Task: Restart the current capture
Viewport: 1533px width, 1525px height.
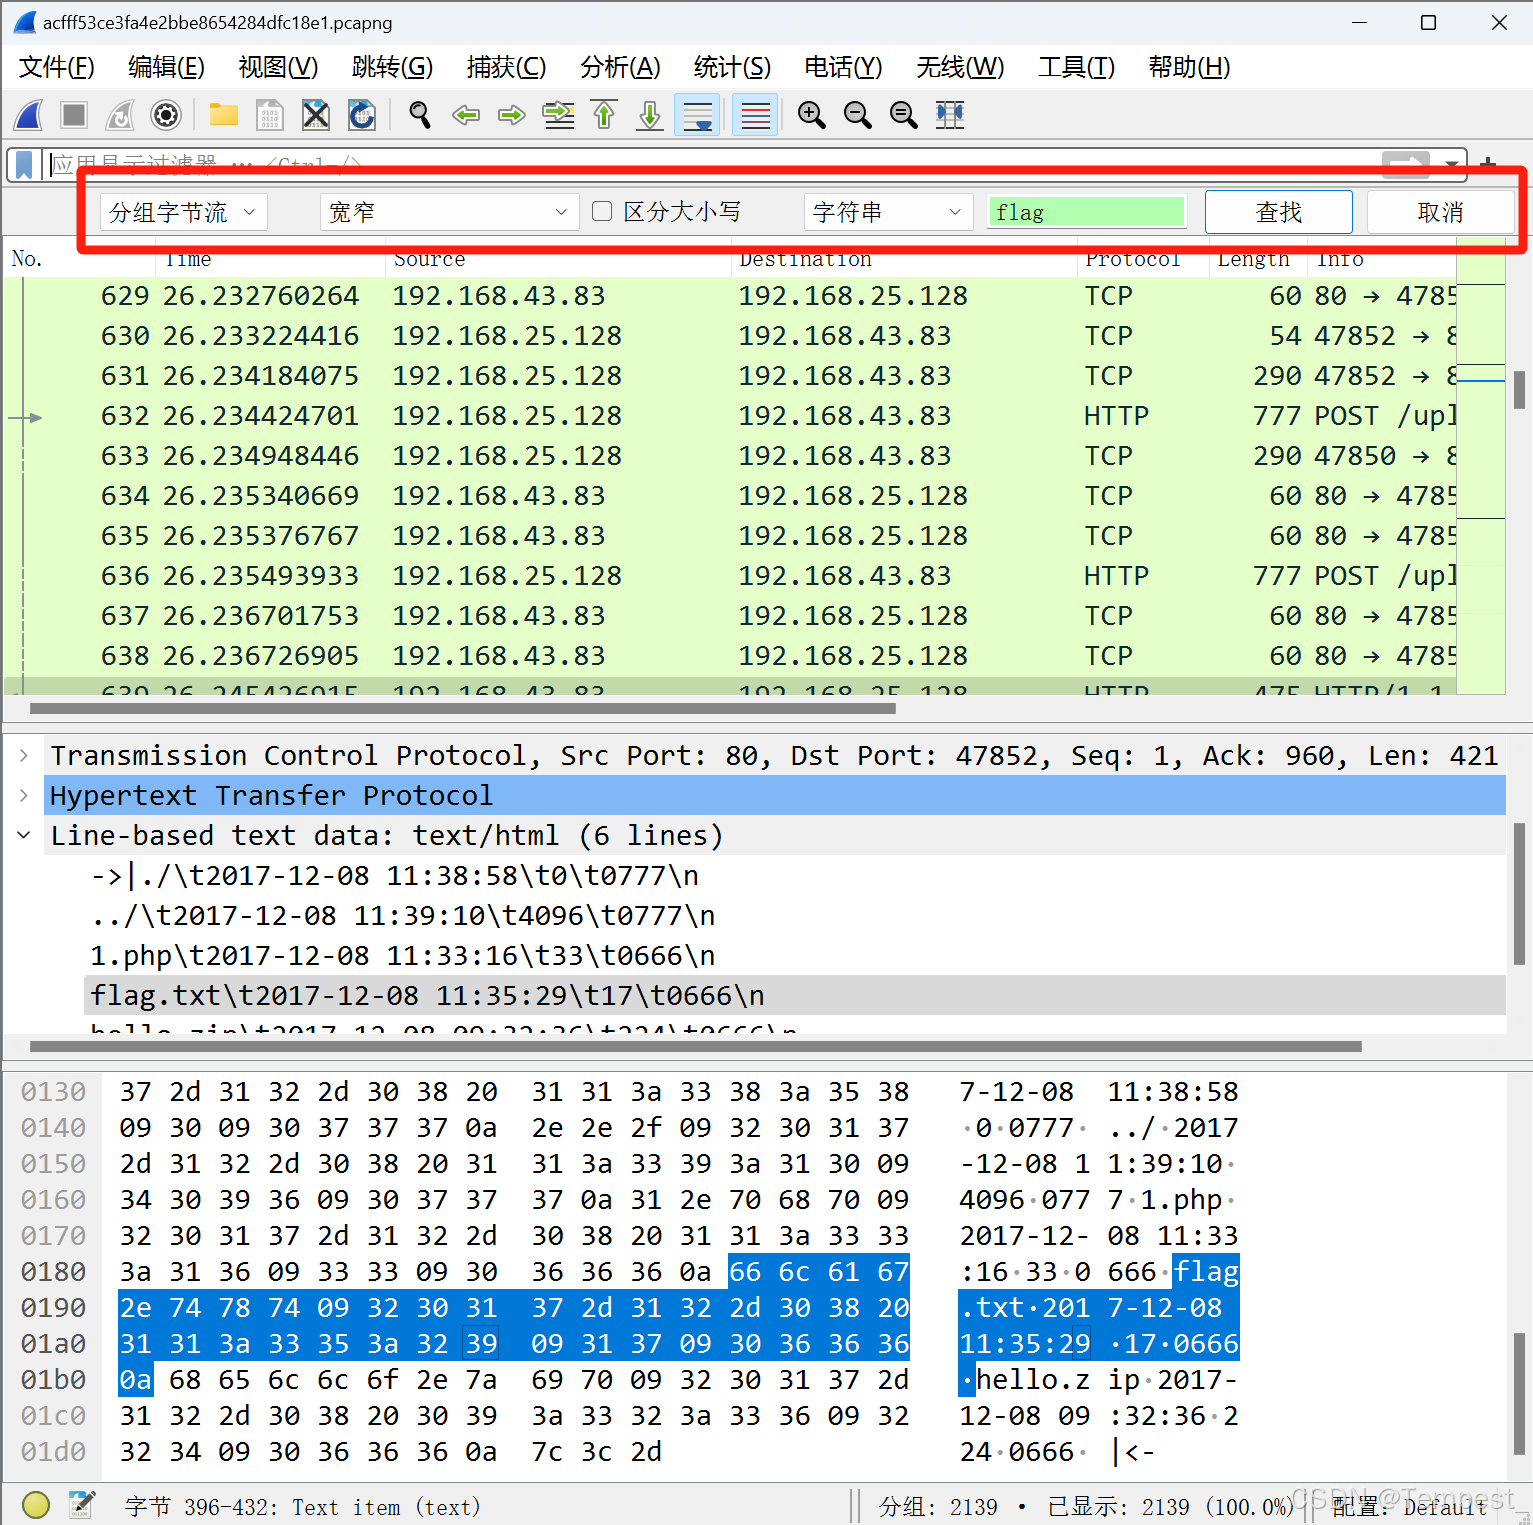Action: click(x=120, y=115)
